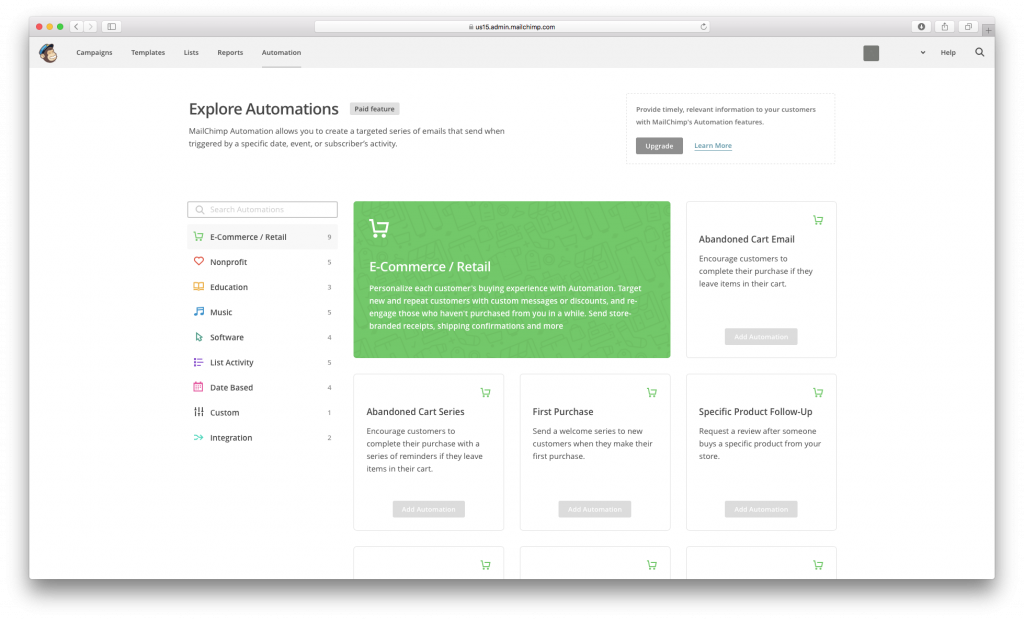Click the cart icon on Specific Product Follow-Up card
Viewport: 1024px width, 621px height.
[818, 392]
